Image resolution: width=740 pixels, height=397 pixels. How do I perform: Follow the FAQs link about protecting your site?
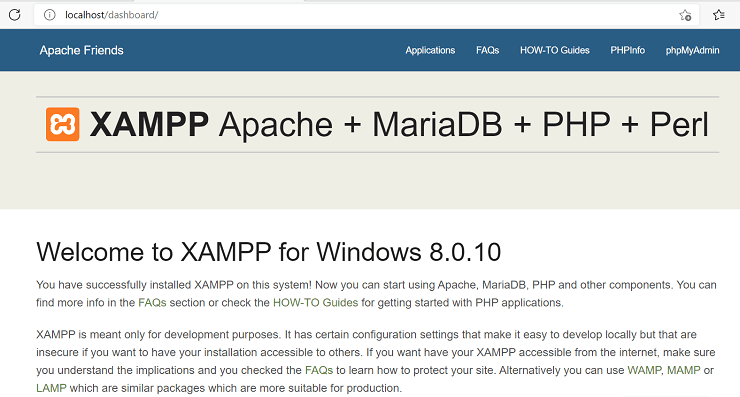pos(319,370)
